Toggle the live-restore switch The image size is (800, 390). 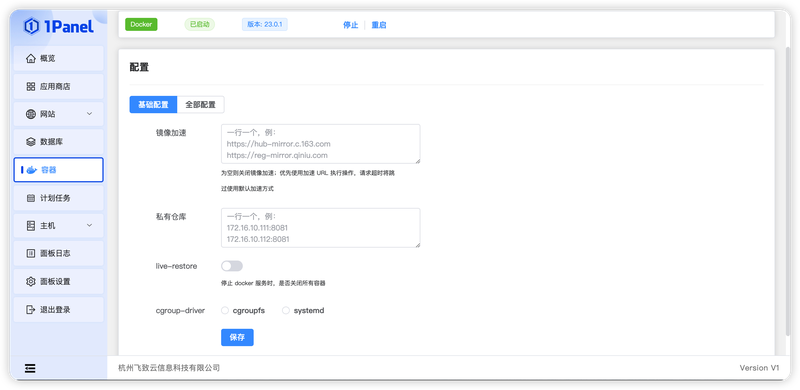pyautogui.click(x=232, y=266)
